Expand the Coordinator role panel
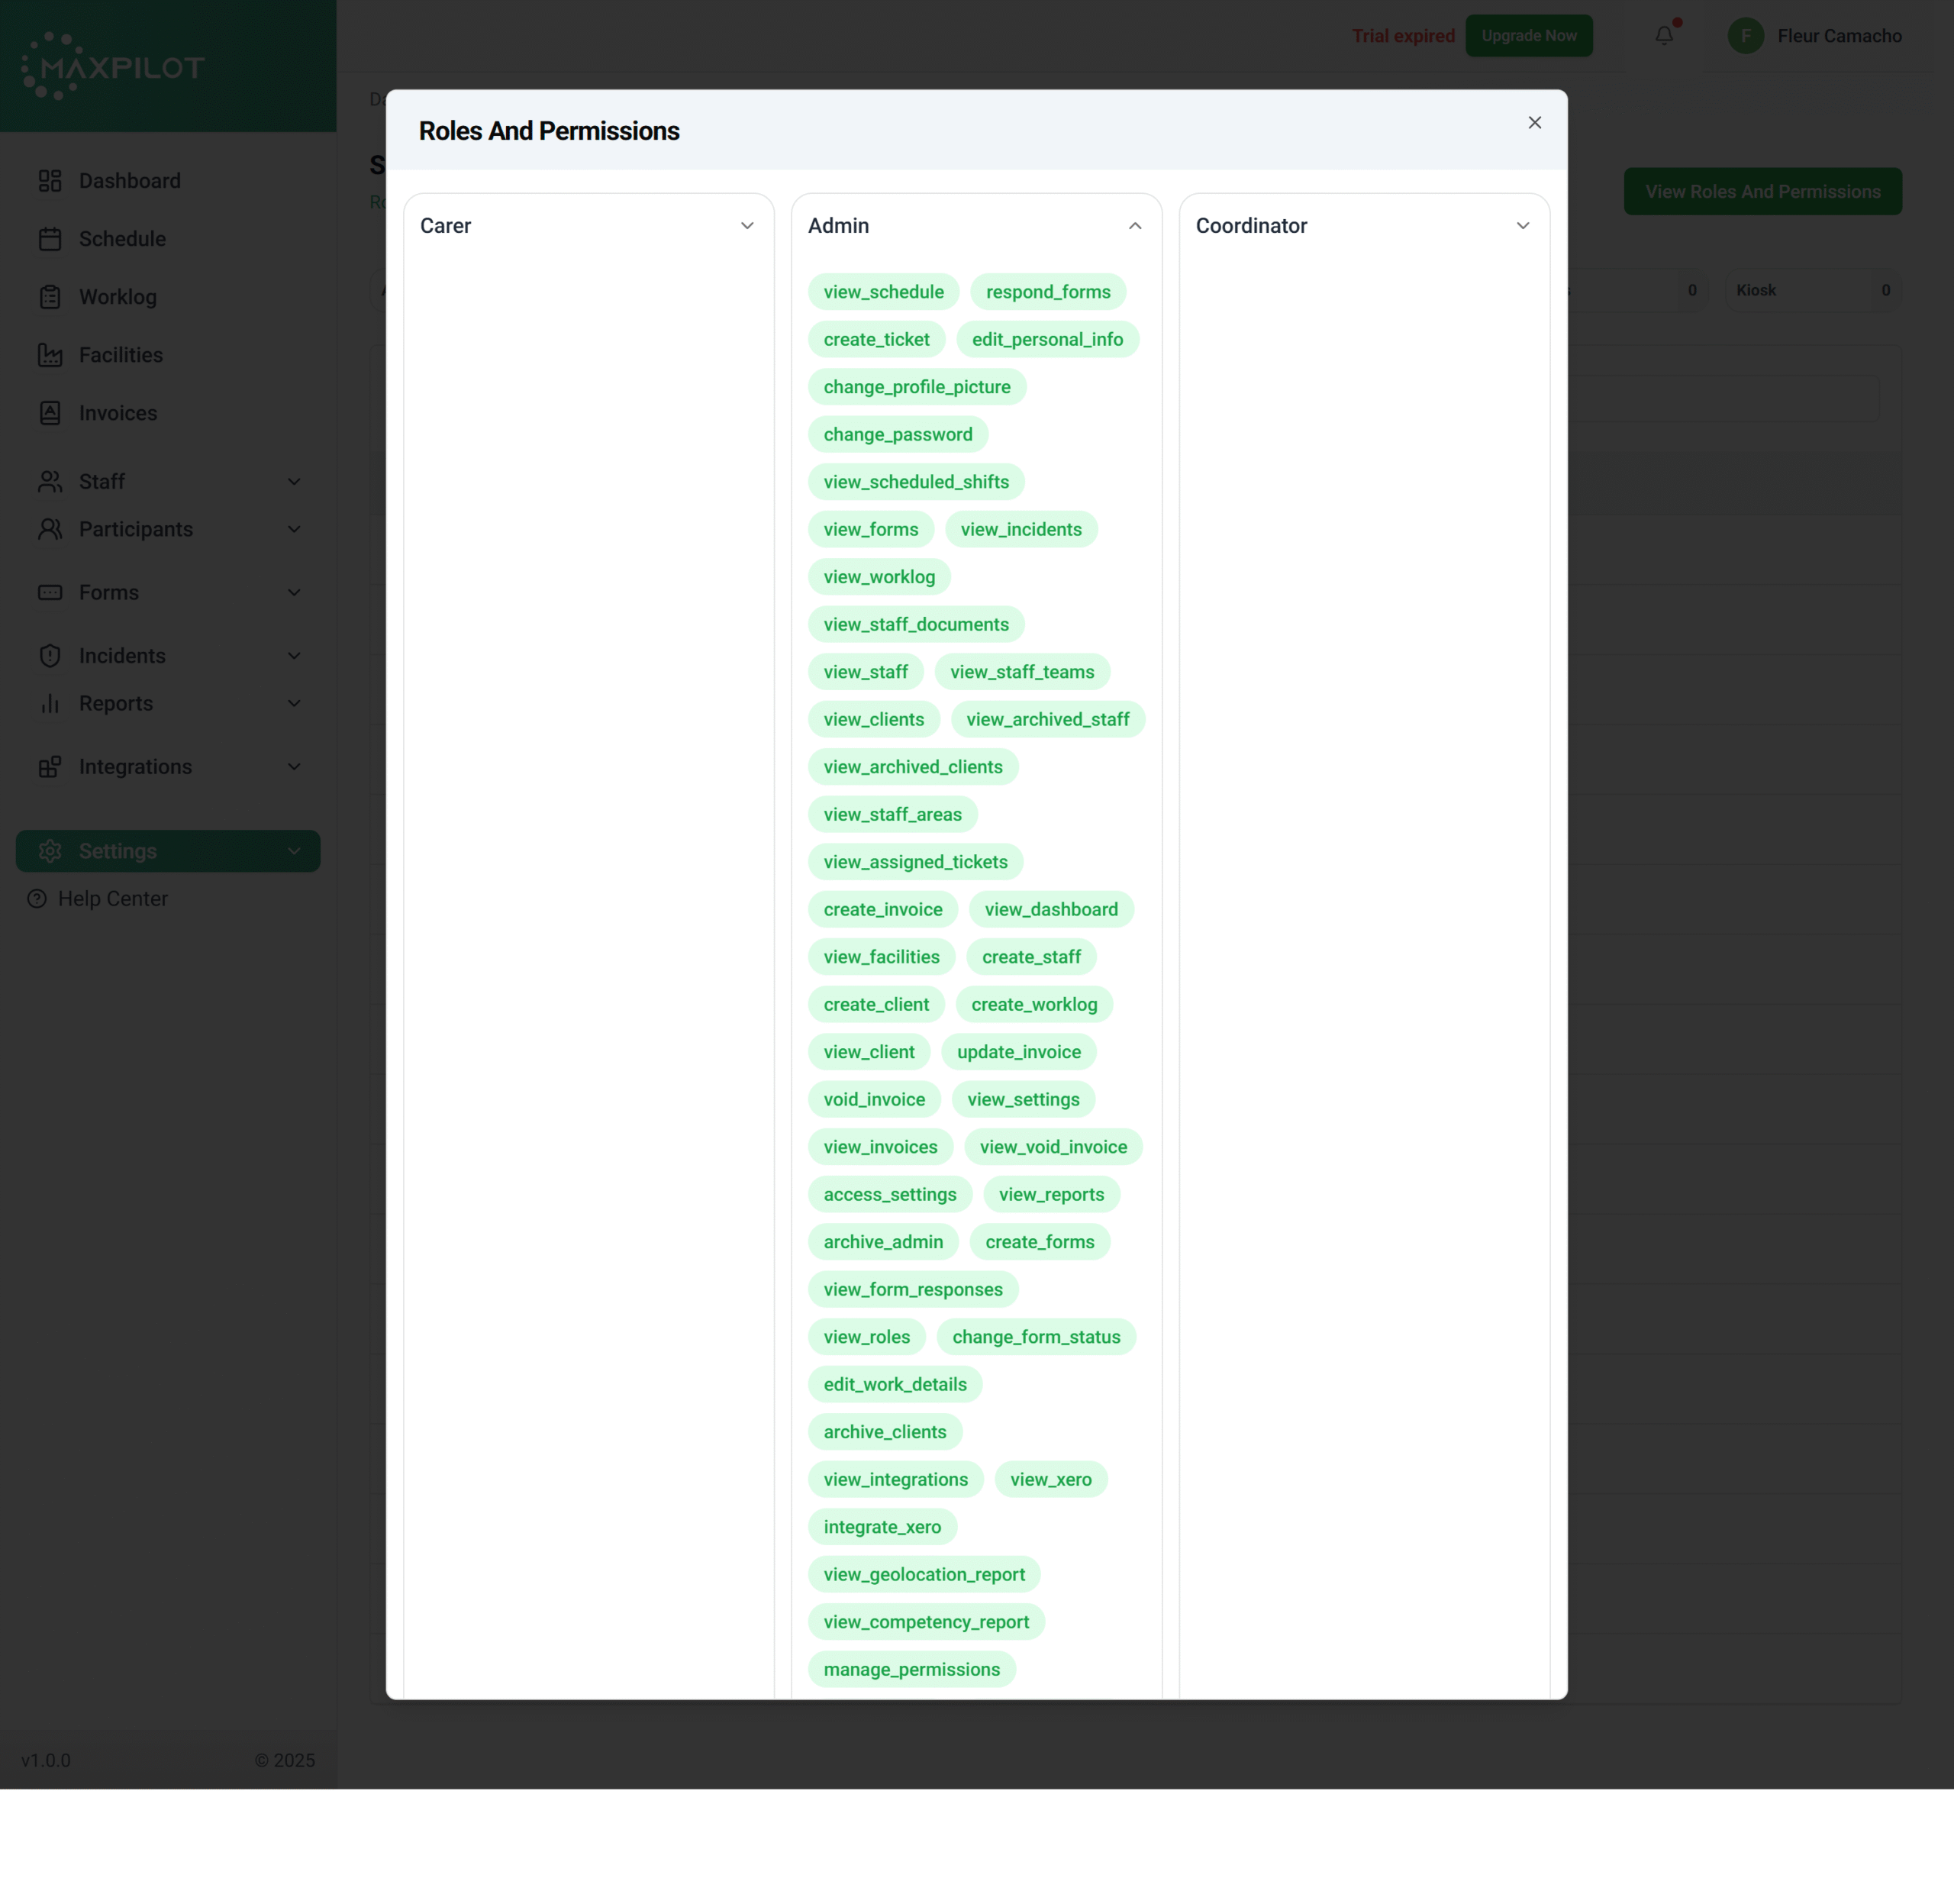Image resolution: width=1954 pixels, height=1904 pixels. point(1522,226)
